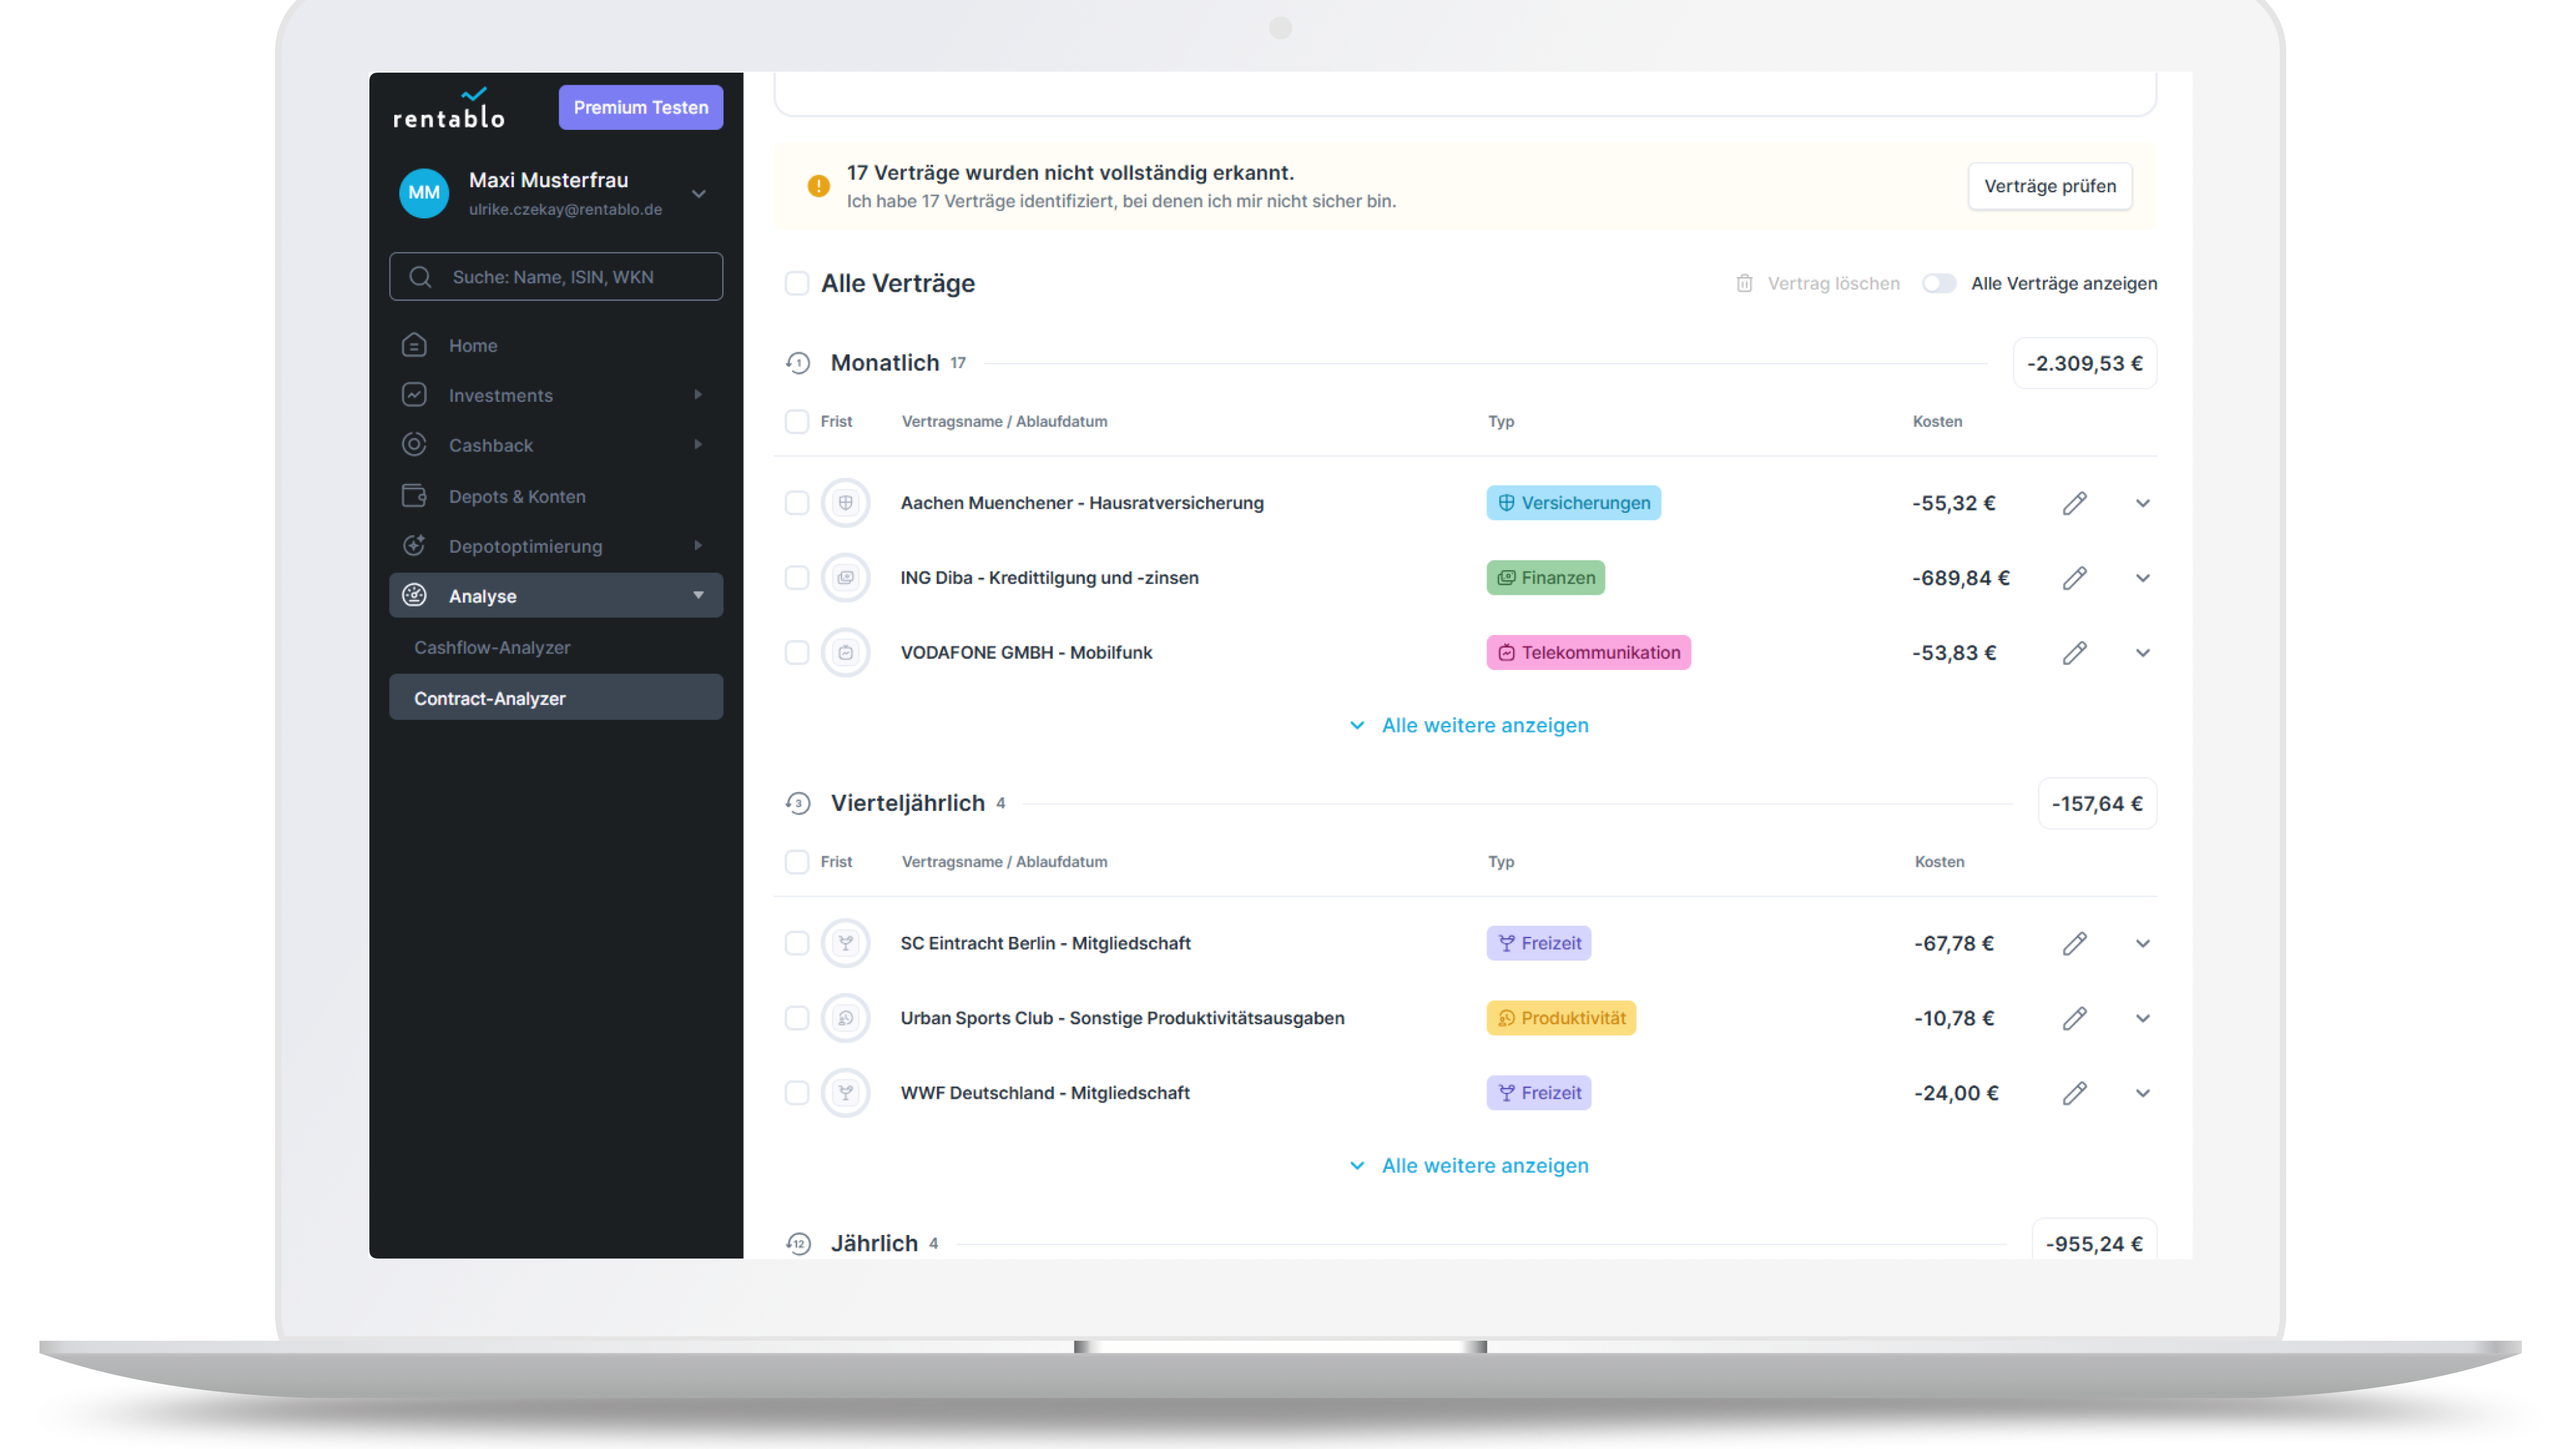
Task: Expand the Depotoptimierung submenu arrow
Action: (698, 546)
